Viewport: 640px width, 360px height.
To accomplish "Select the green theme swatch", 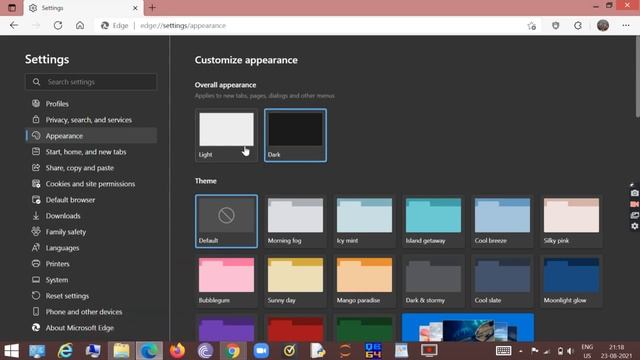I will [364, 328].
